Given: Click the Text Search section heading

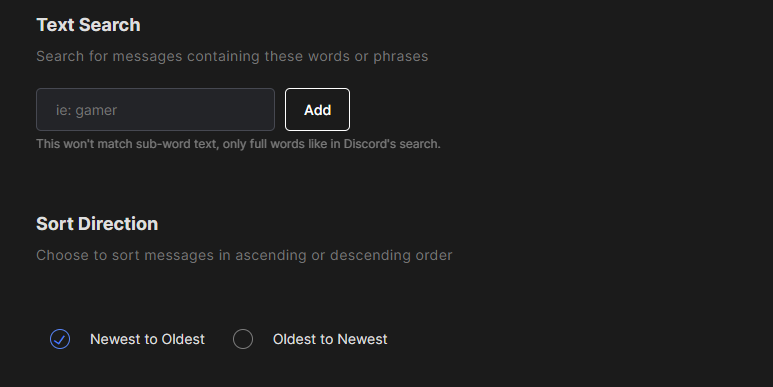Looking at the screenshot, I should (x=88, y=25).
